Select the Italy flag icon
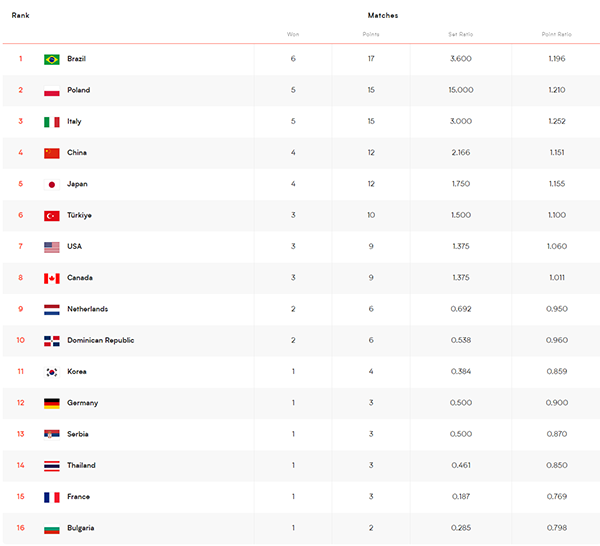Screen dimensions: 600x546 pos(52,122)
